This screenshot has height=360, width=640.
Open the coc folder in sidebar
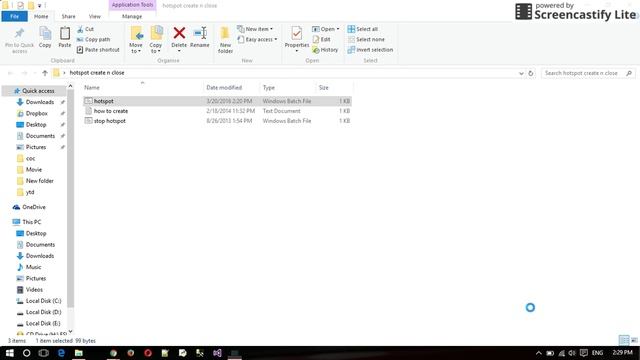[30, 158]
